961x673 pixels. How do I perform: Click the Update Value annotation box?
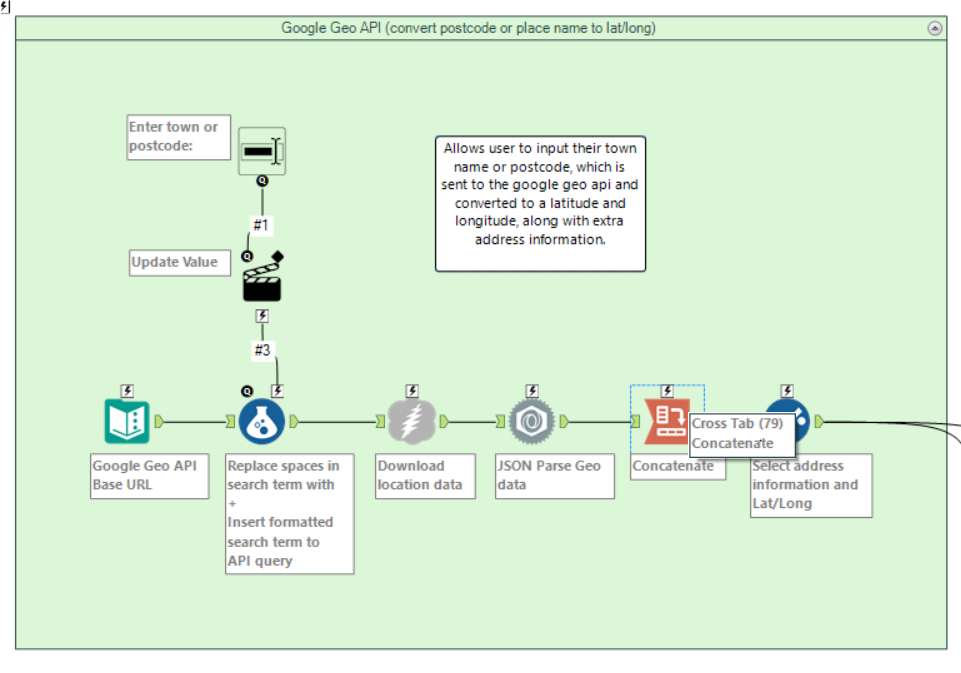pyautogui.click(x=178, y=262)
